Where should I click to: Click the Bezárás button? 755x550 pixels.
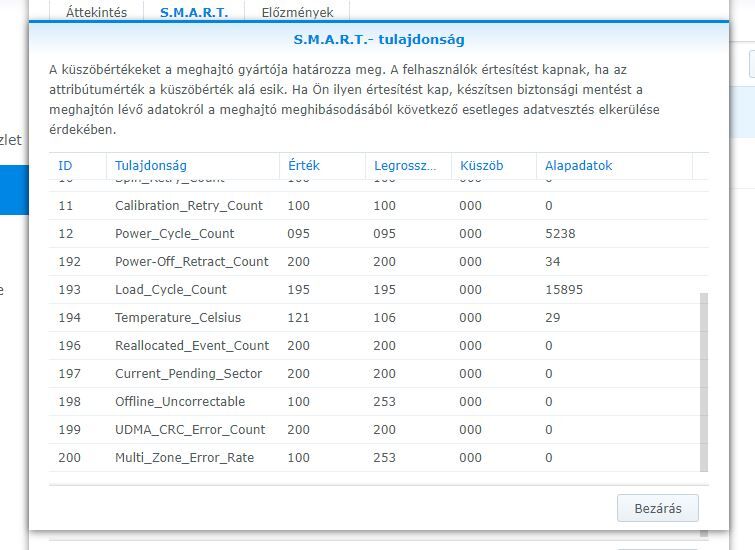click(x=658, y=508)
